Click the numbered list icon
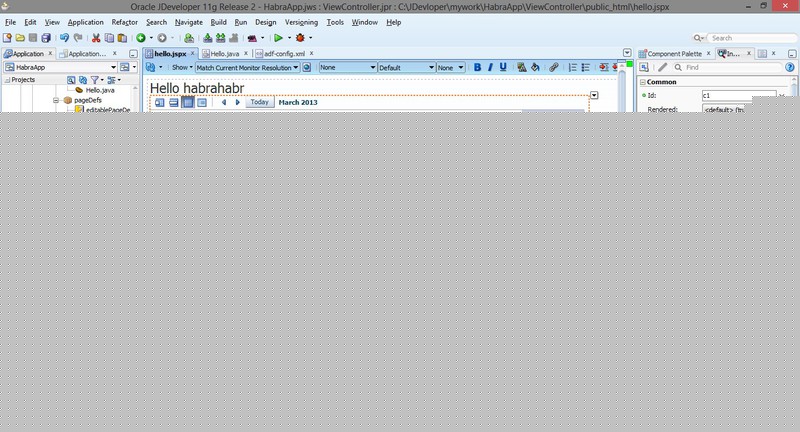This screenshot has width=800, height=432. [x=572, y=67]
